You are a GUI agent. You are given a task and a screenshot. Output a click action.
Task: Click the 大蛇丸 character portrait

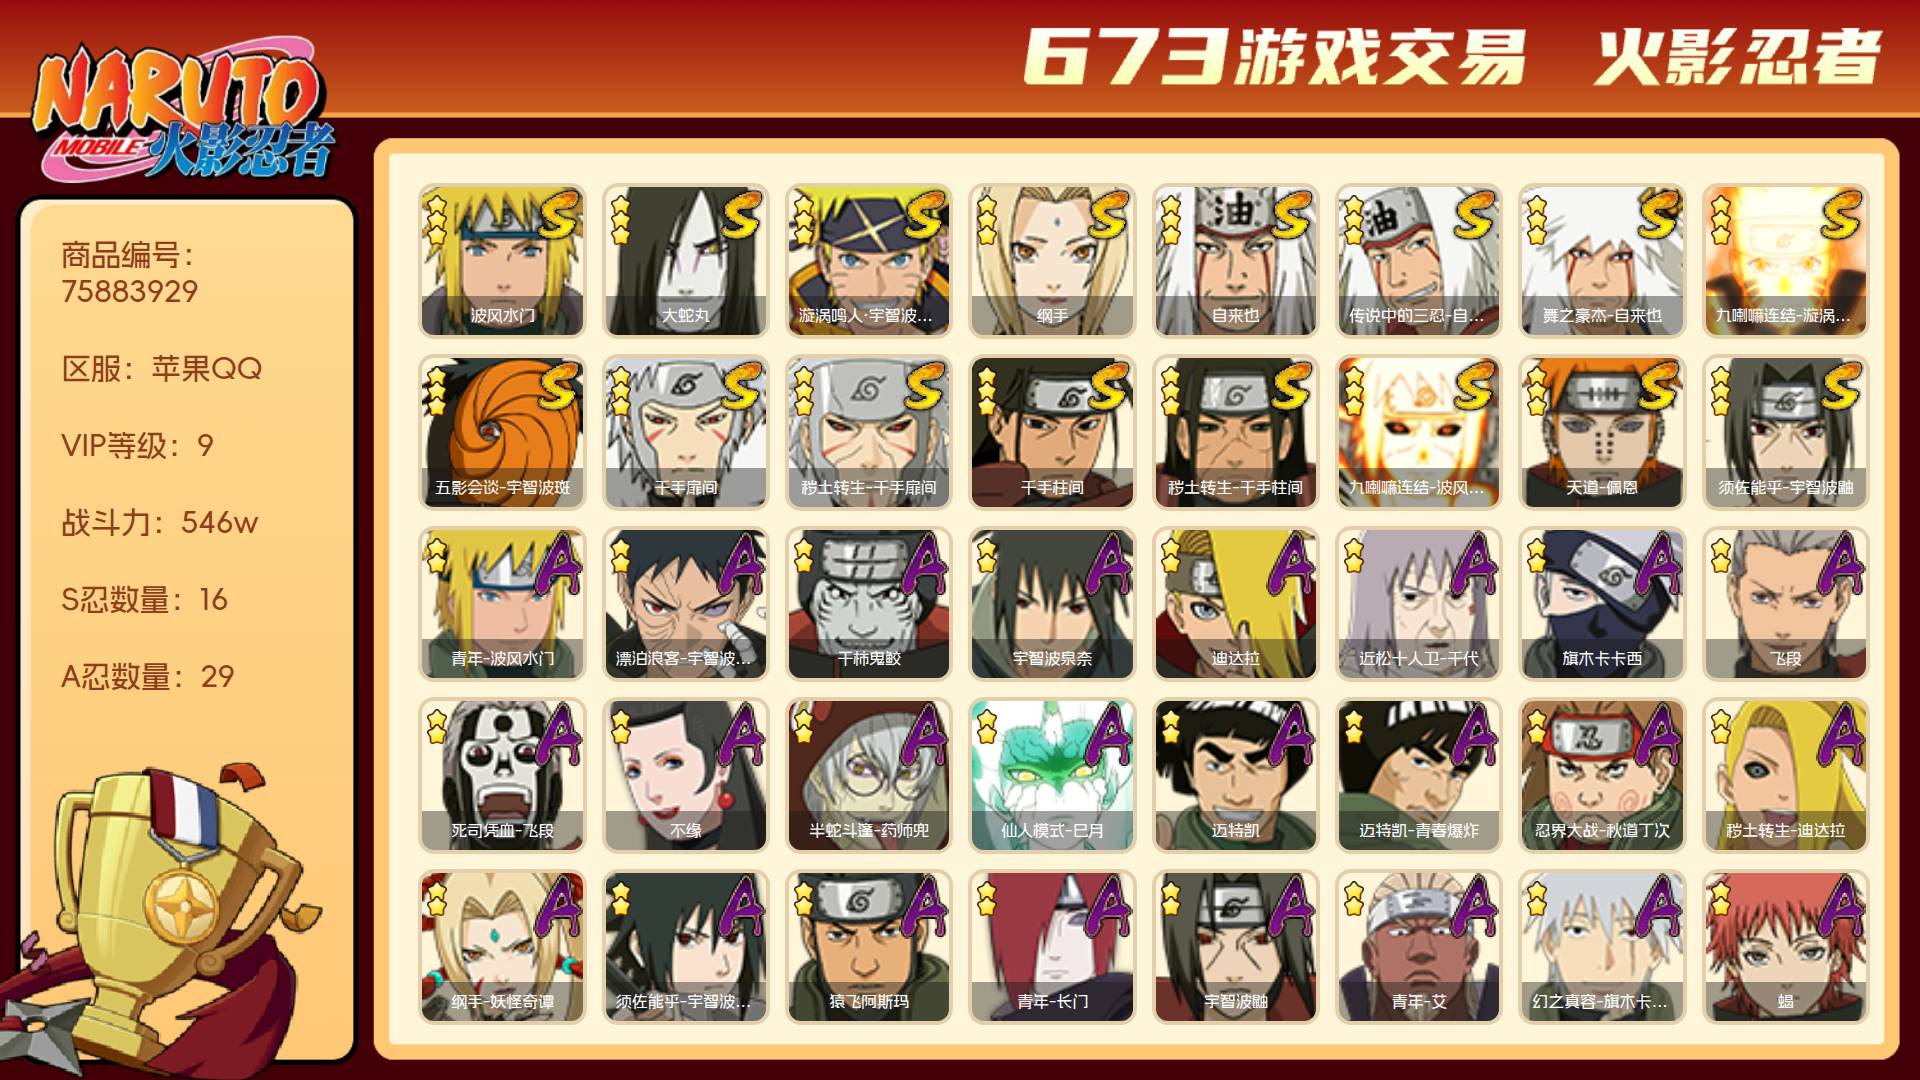coord(685,260)
